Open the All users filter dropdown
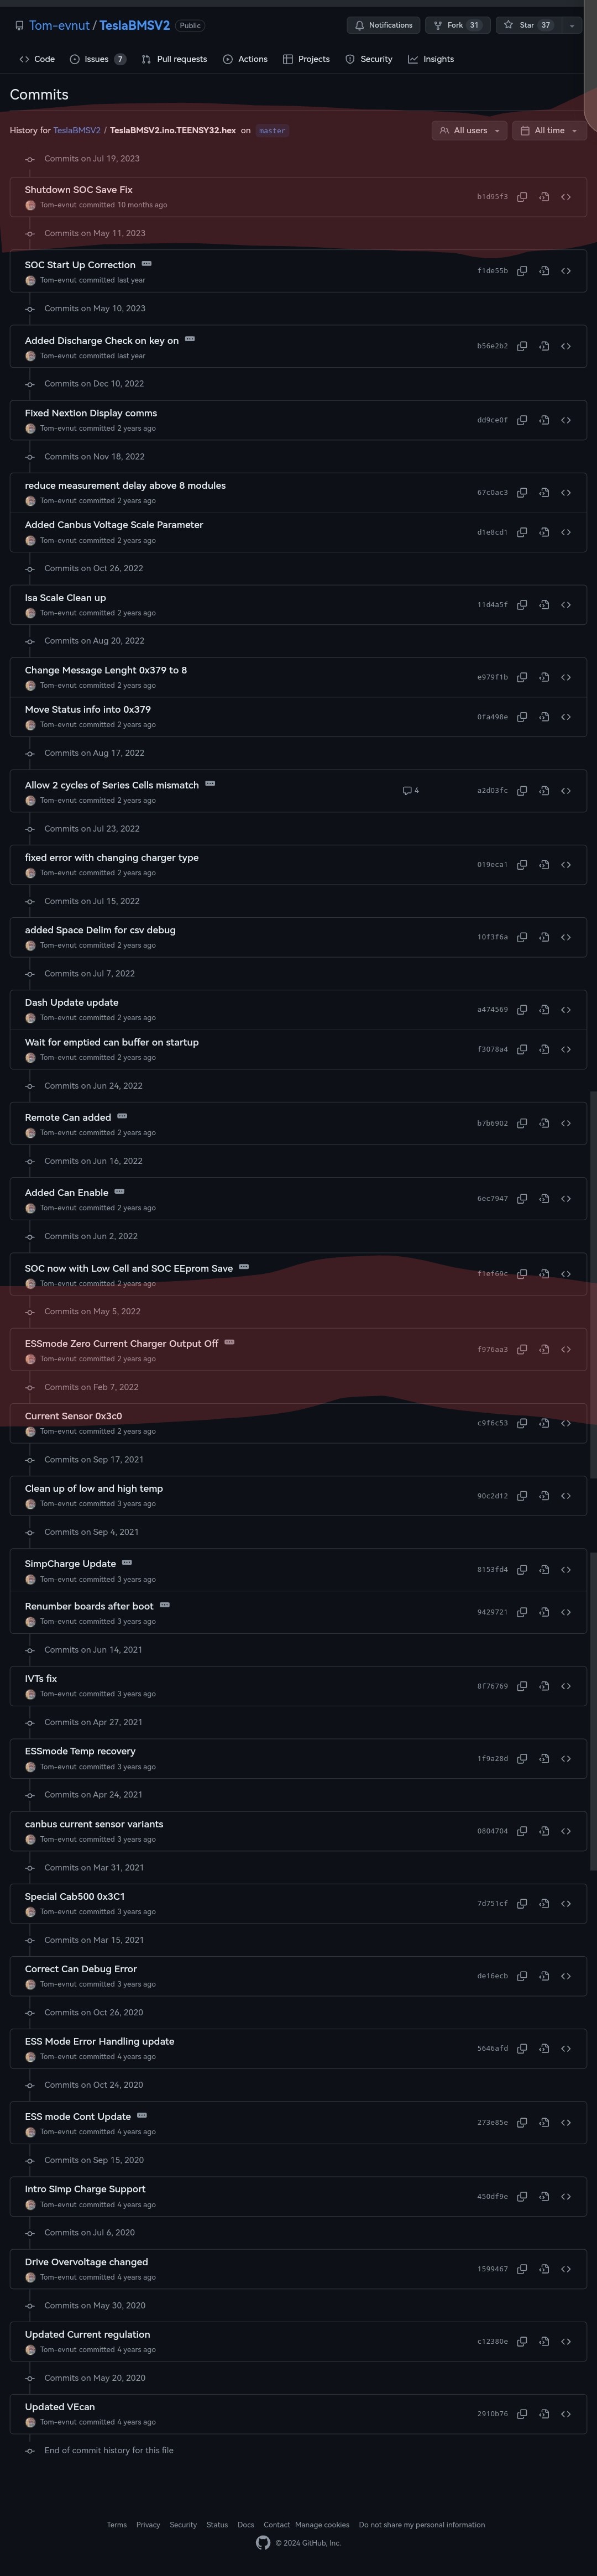The height and width of the screenshot is (2576, 597). [x=469, y=131]
